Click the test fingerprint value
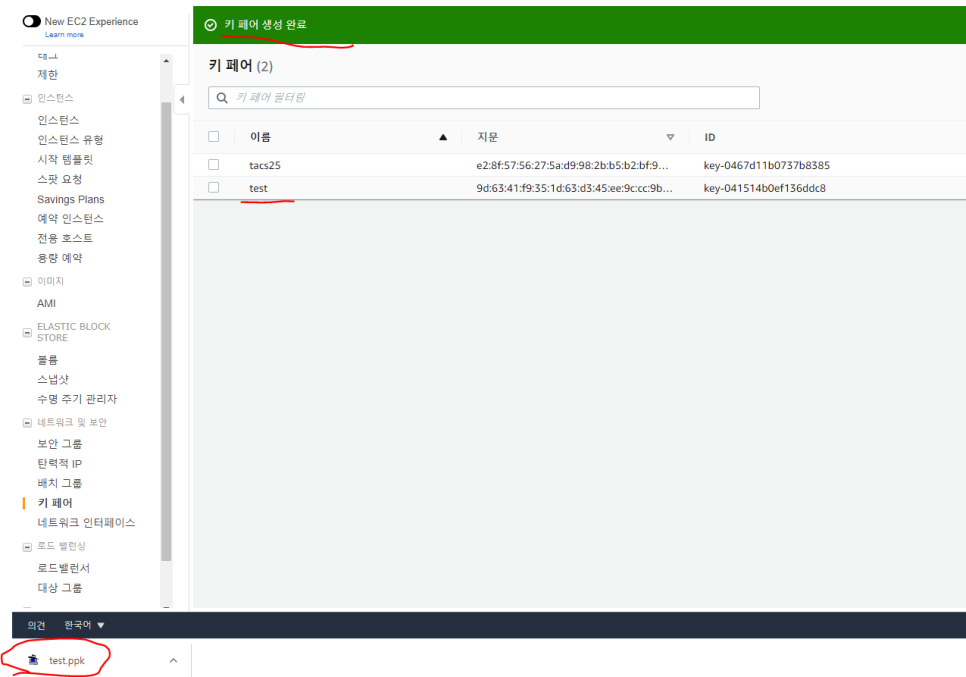The width and height of the screenshot is (966, 677). (574, 188)
